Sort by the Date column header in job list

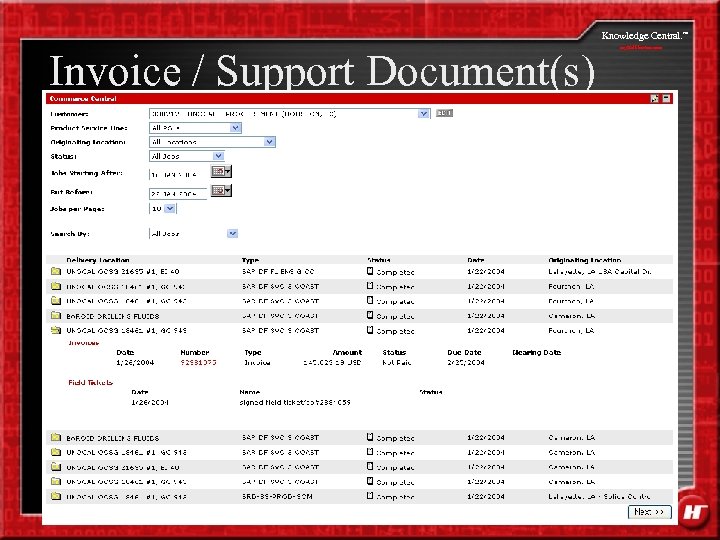[x=476, y=260]
